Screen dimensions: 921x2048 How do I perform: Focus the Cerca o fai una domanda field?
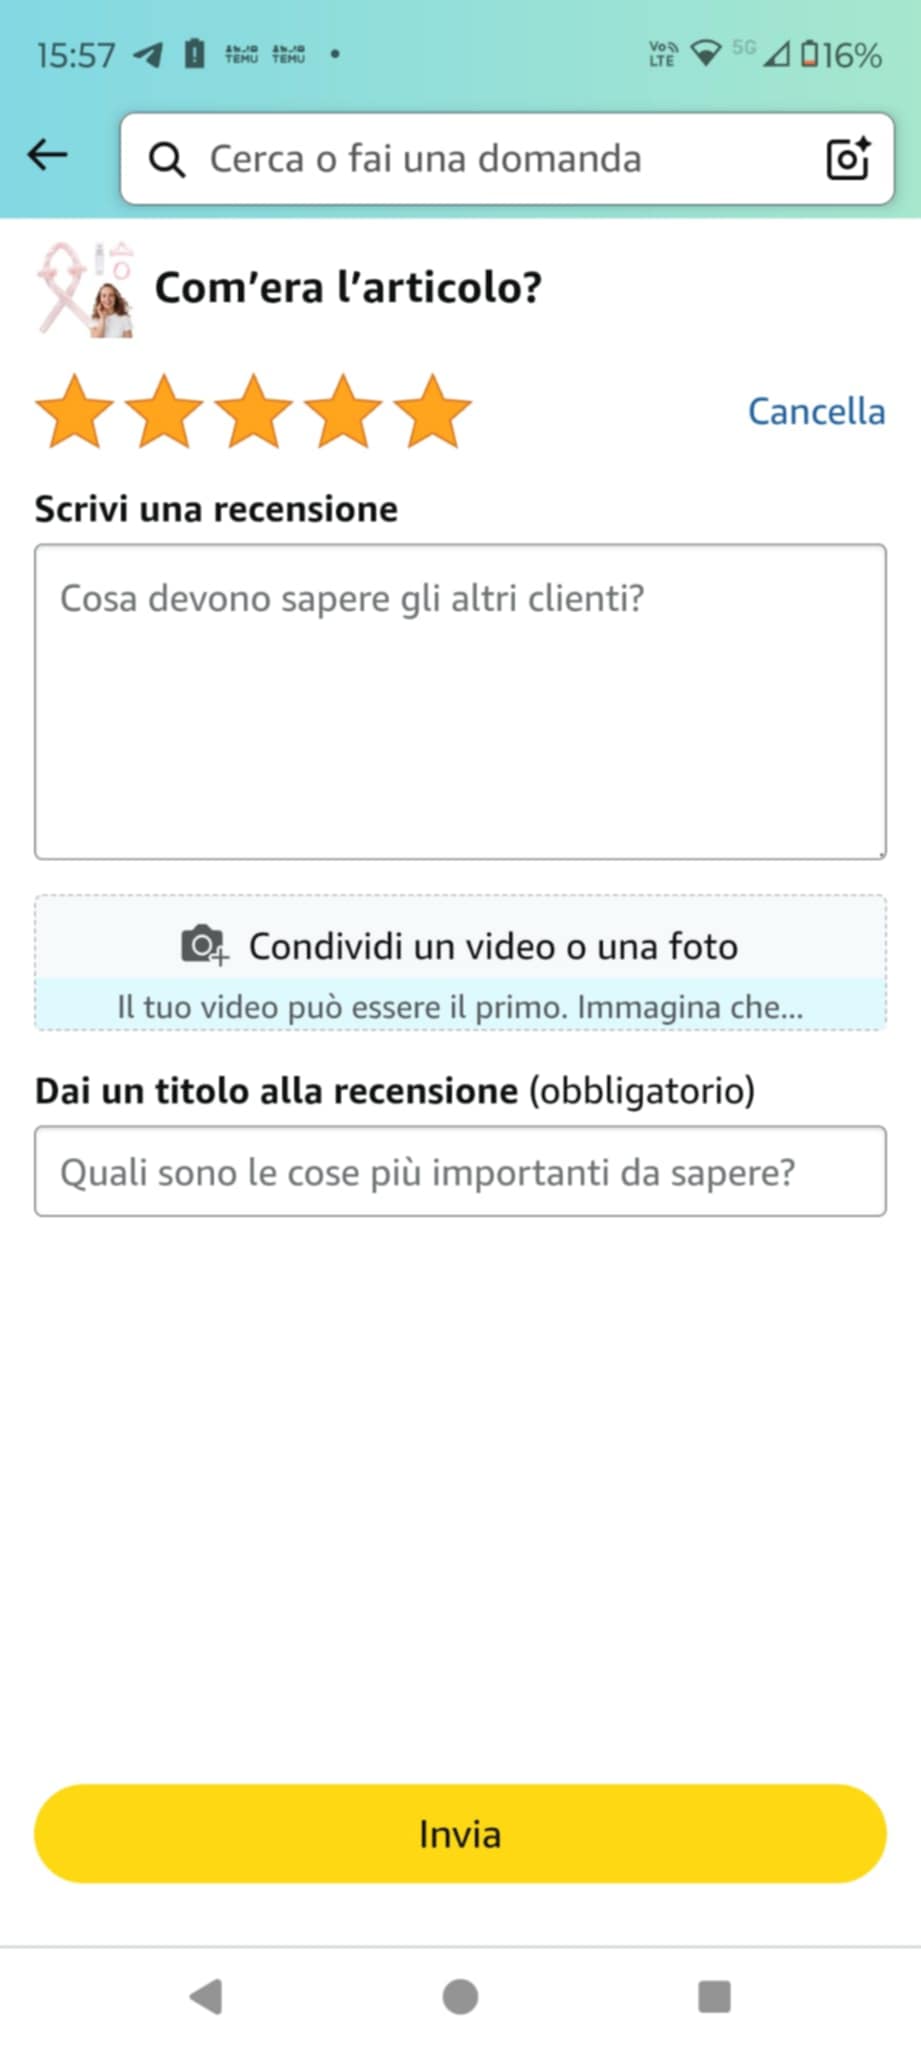click(507, 159)
